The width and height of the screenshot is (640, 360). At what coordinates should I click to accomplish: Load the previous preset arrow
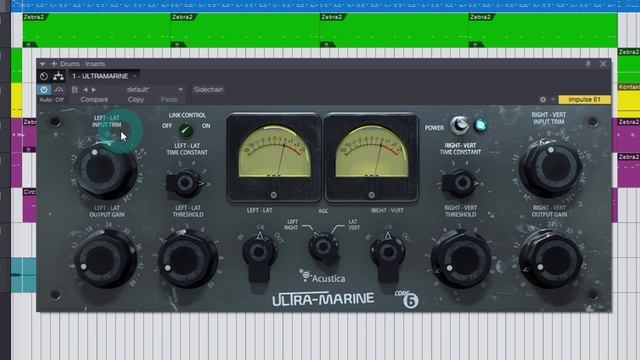(85, 89)
